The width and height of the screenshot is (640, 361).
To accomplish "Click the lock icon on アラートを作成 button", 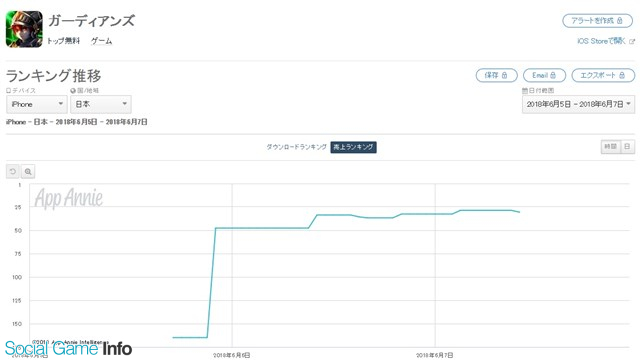I will tap(620, 20).
